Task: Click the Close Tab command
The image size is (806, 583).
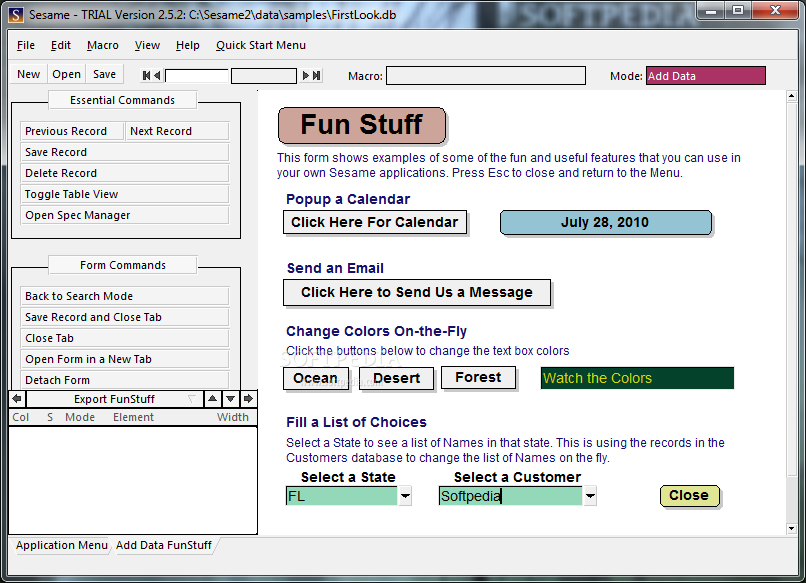Action: point(124,338)
